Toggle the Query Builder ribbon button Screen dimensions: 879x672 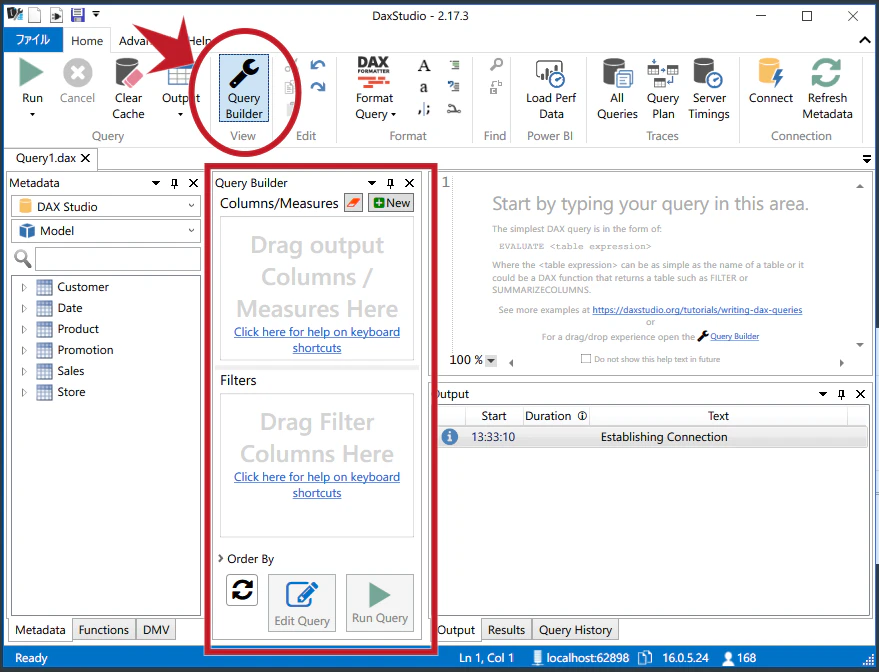coord(244,88)
